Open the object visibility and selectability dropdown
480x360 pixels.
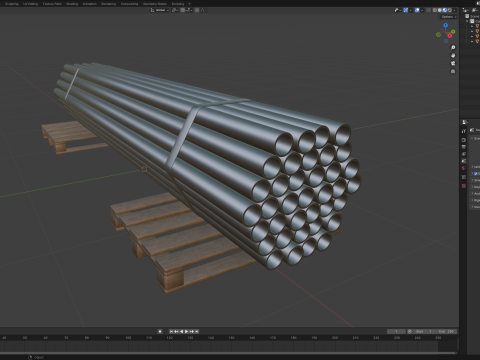click(397, 10)
